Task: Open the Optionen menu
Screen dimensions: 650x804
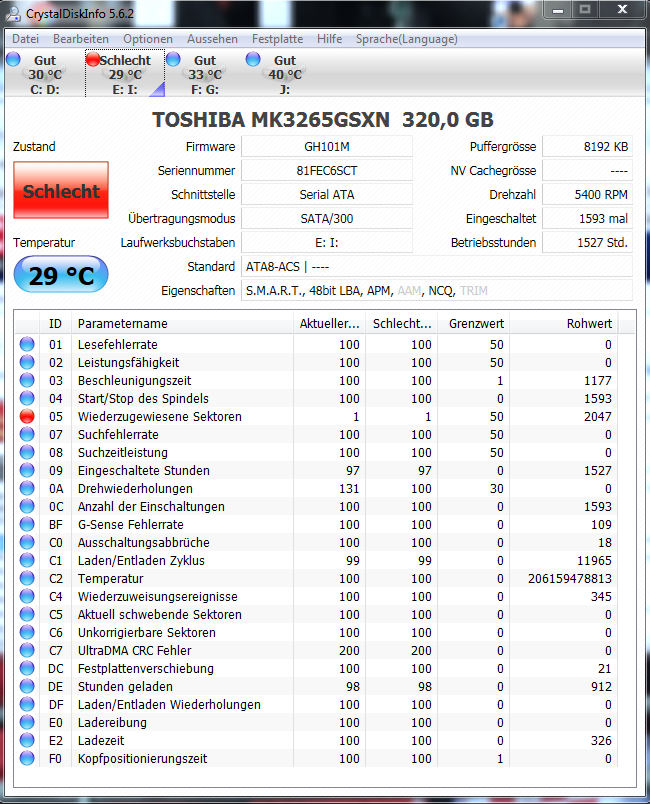Action: (x=148, y=39)
